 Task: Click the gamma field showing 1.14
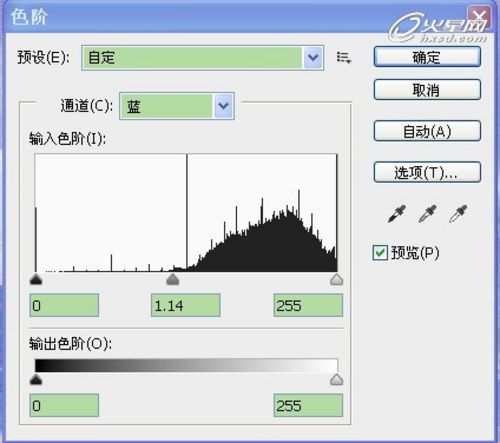pos(186,305)
